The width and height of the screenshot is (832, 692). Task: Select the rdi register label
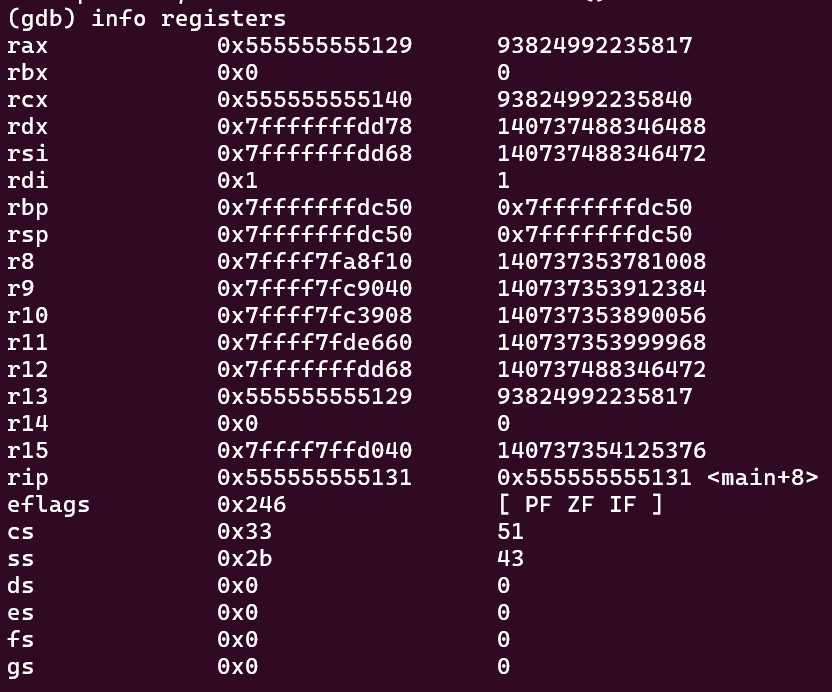pyautogui.click(x=27, y=181)
